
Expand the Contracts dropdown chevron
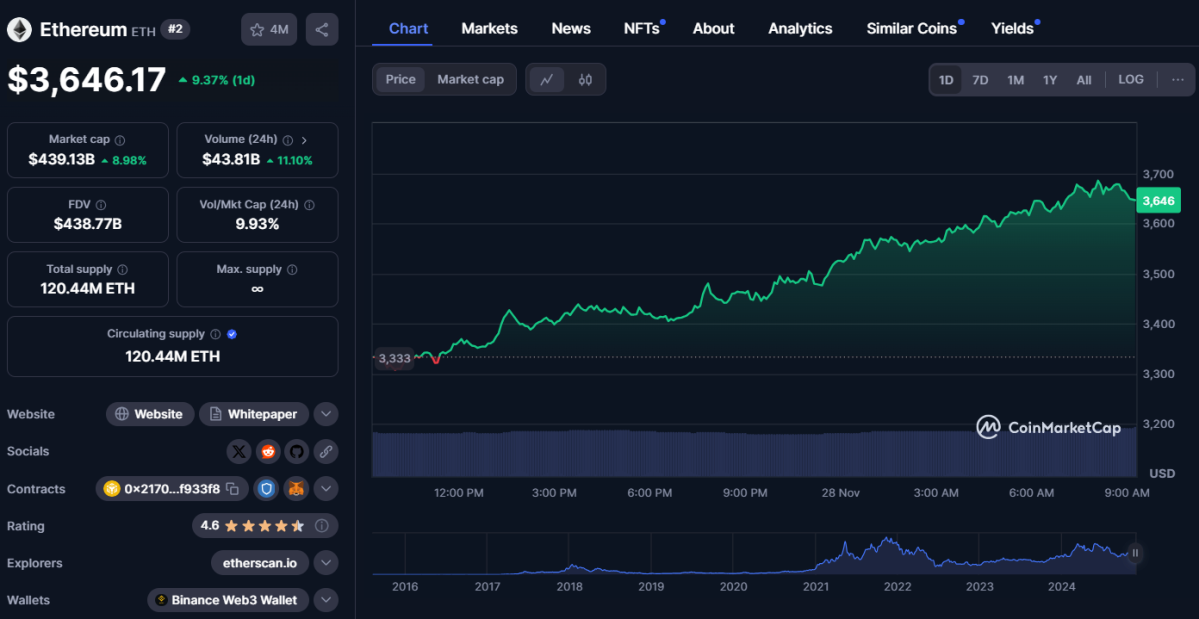(325, 489)
